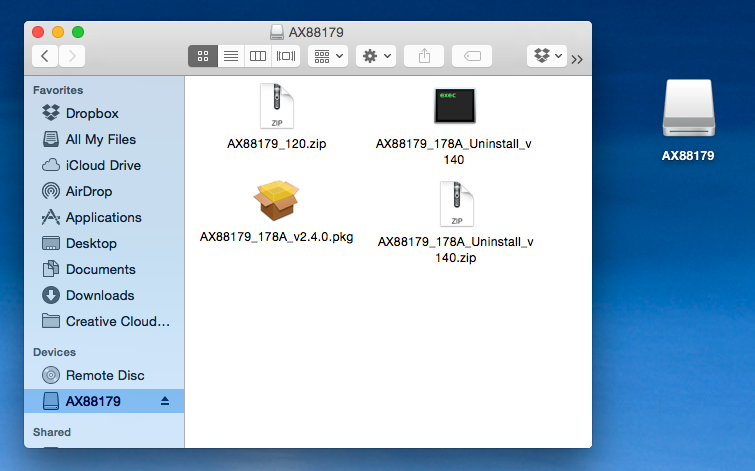Go back with the back arrow button

(x=45, y=56)
